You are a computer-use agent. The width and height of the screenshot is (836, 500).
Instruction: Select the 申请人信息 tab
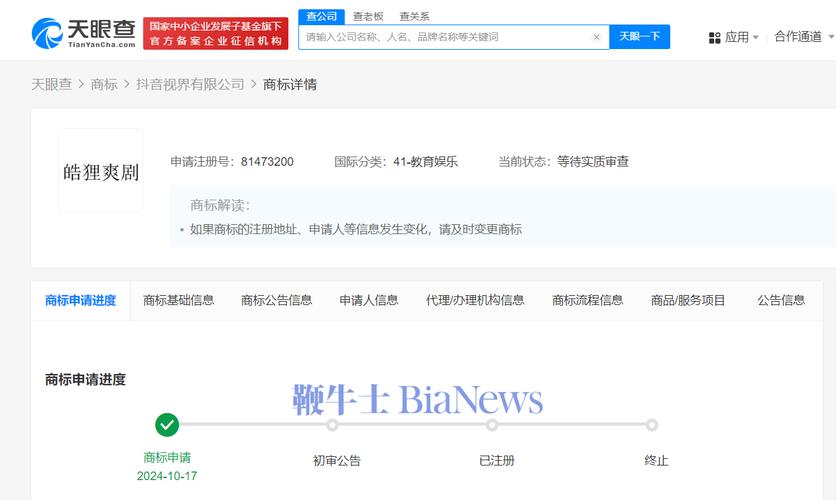pos(369,301)
